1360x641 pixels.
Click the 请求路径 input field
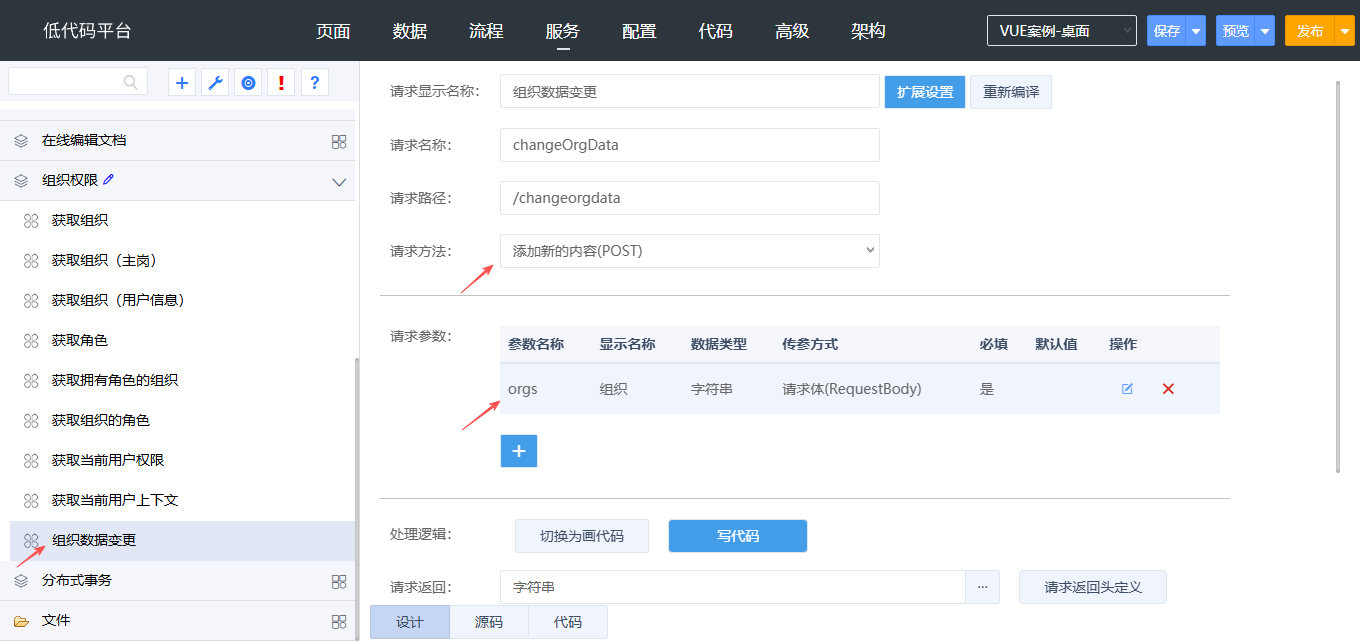pyautogui.click(x=689, y=198)
